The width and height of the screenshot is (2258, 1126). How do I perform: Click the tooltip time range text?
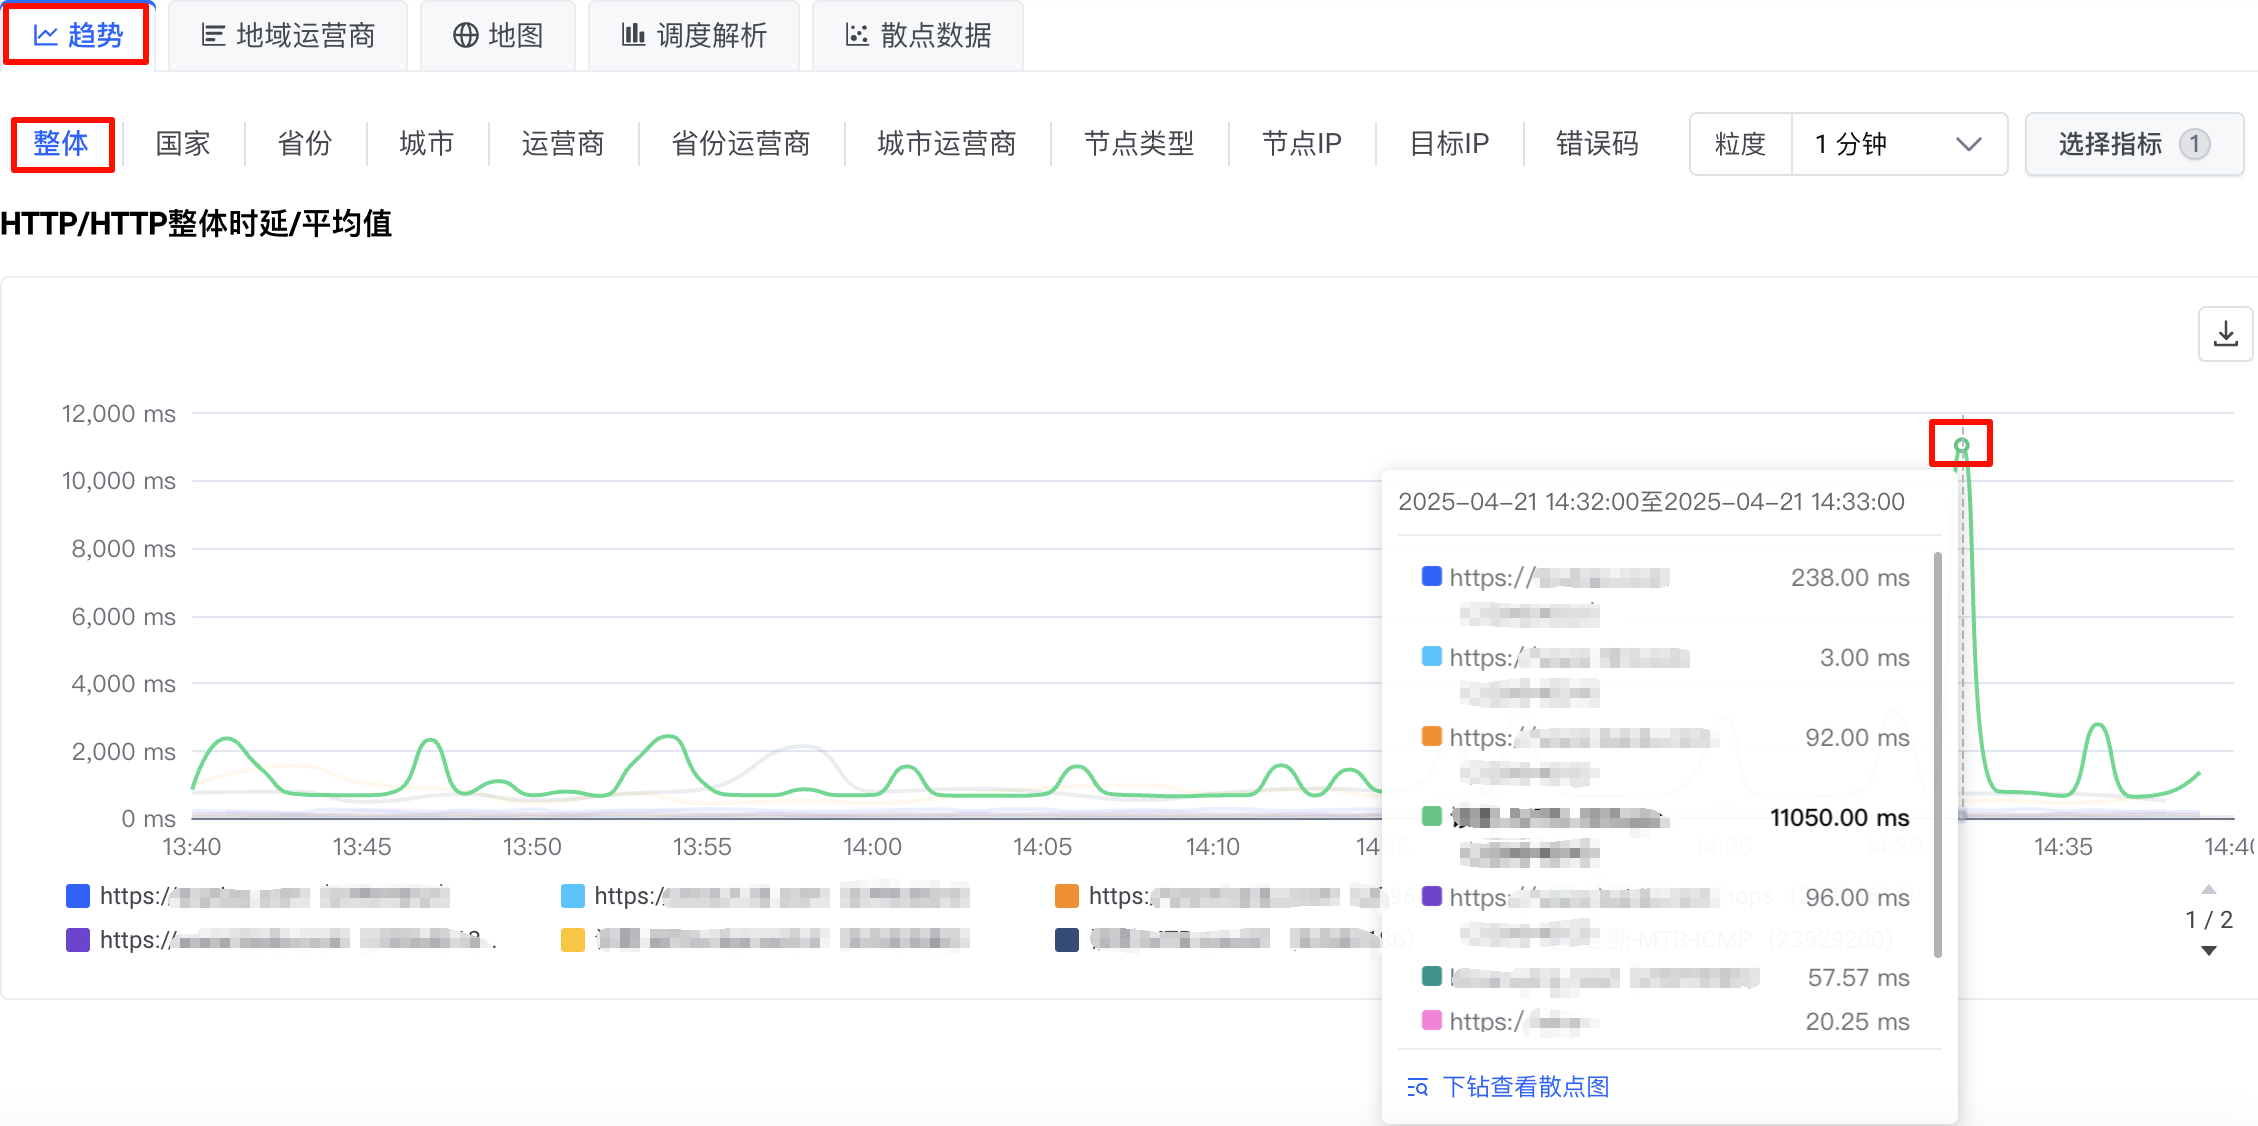pyautogui.click(x=1651, y=502)
